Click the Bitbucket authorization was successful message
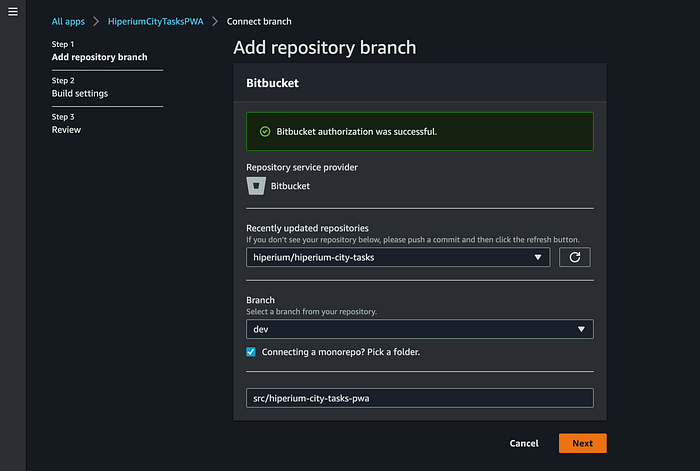The width and height of the screenshot is (700, 471). 356,132
